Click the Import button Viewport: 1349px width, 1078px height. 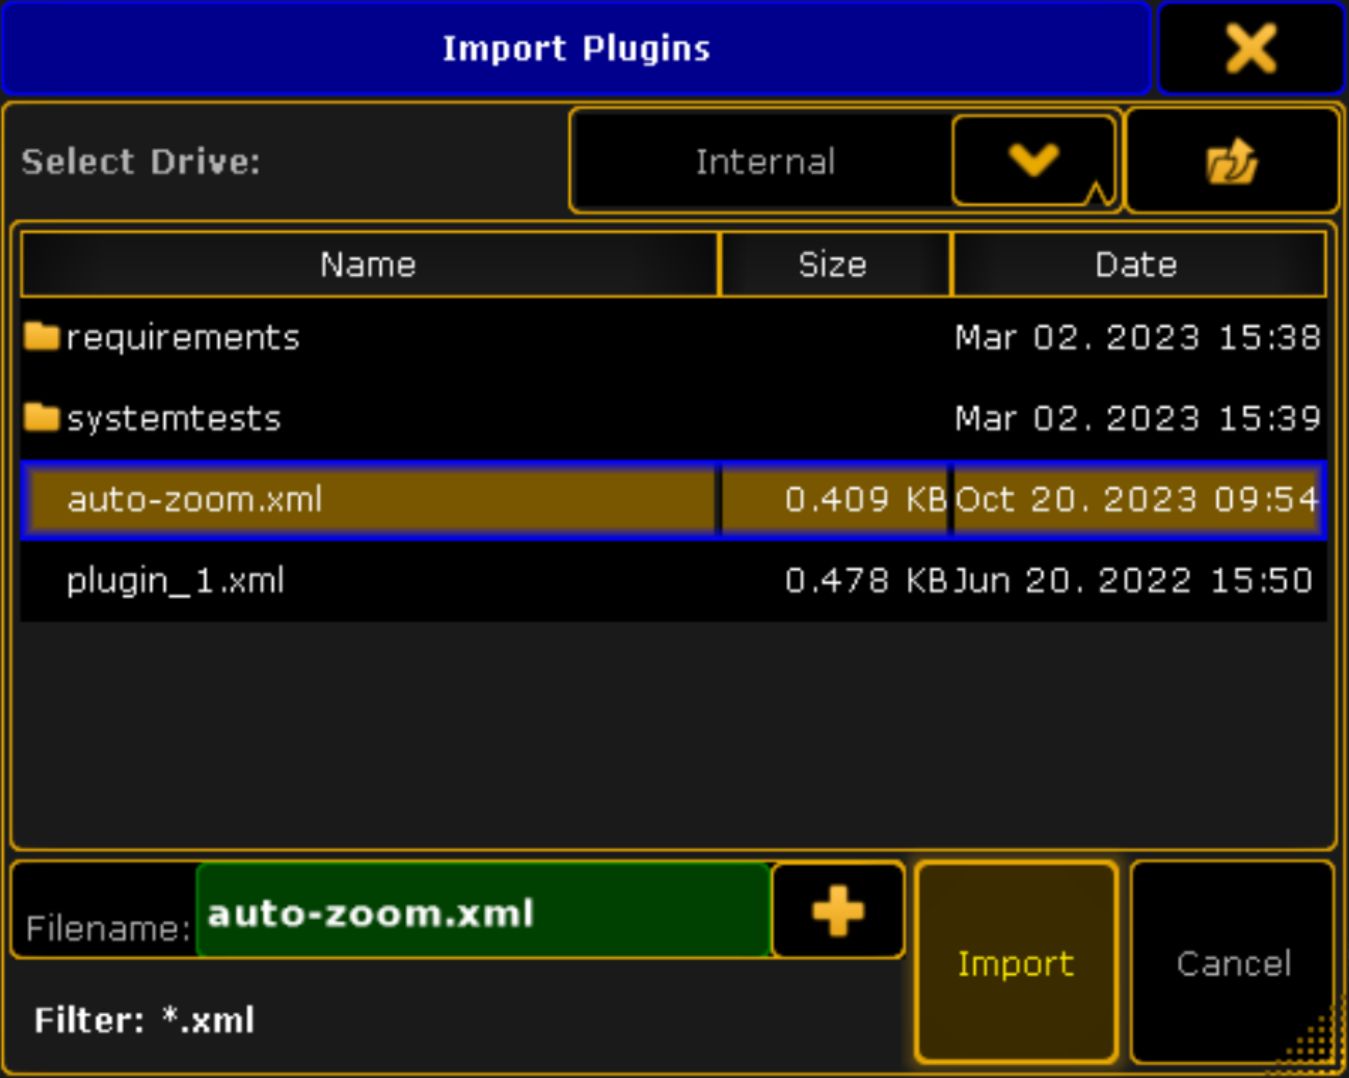(1015, 963)
